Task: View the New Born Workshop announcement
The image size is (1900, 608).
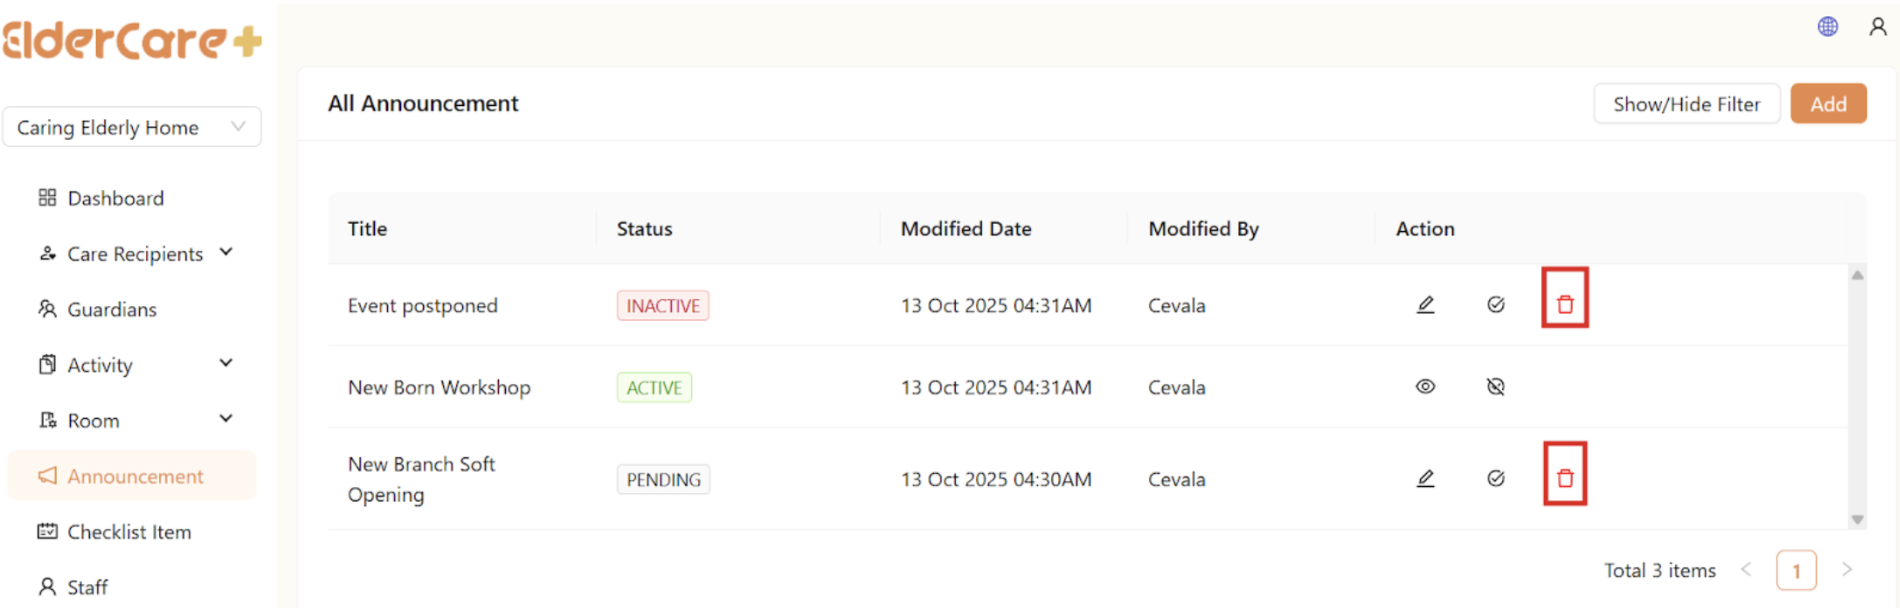Action: (x=1425, y=387)
